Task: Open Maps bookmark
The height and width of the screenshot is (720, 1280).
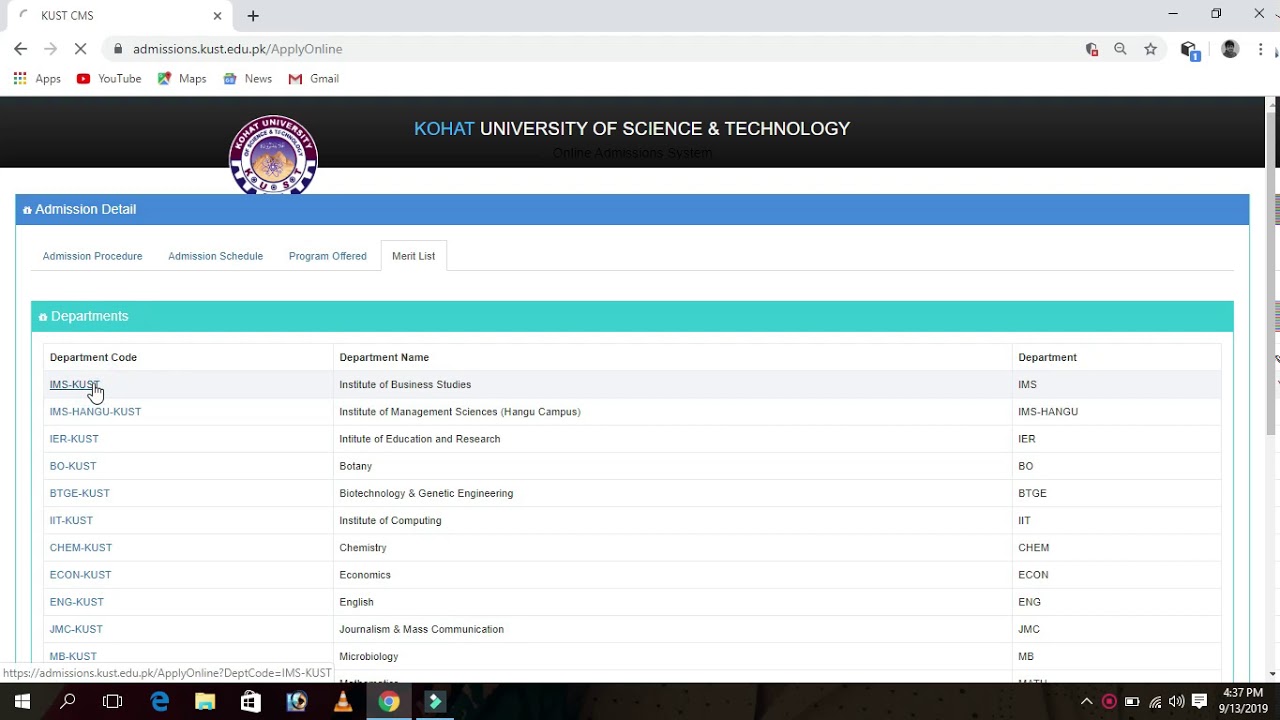Action: (x=182, y=79)
